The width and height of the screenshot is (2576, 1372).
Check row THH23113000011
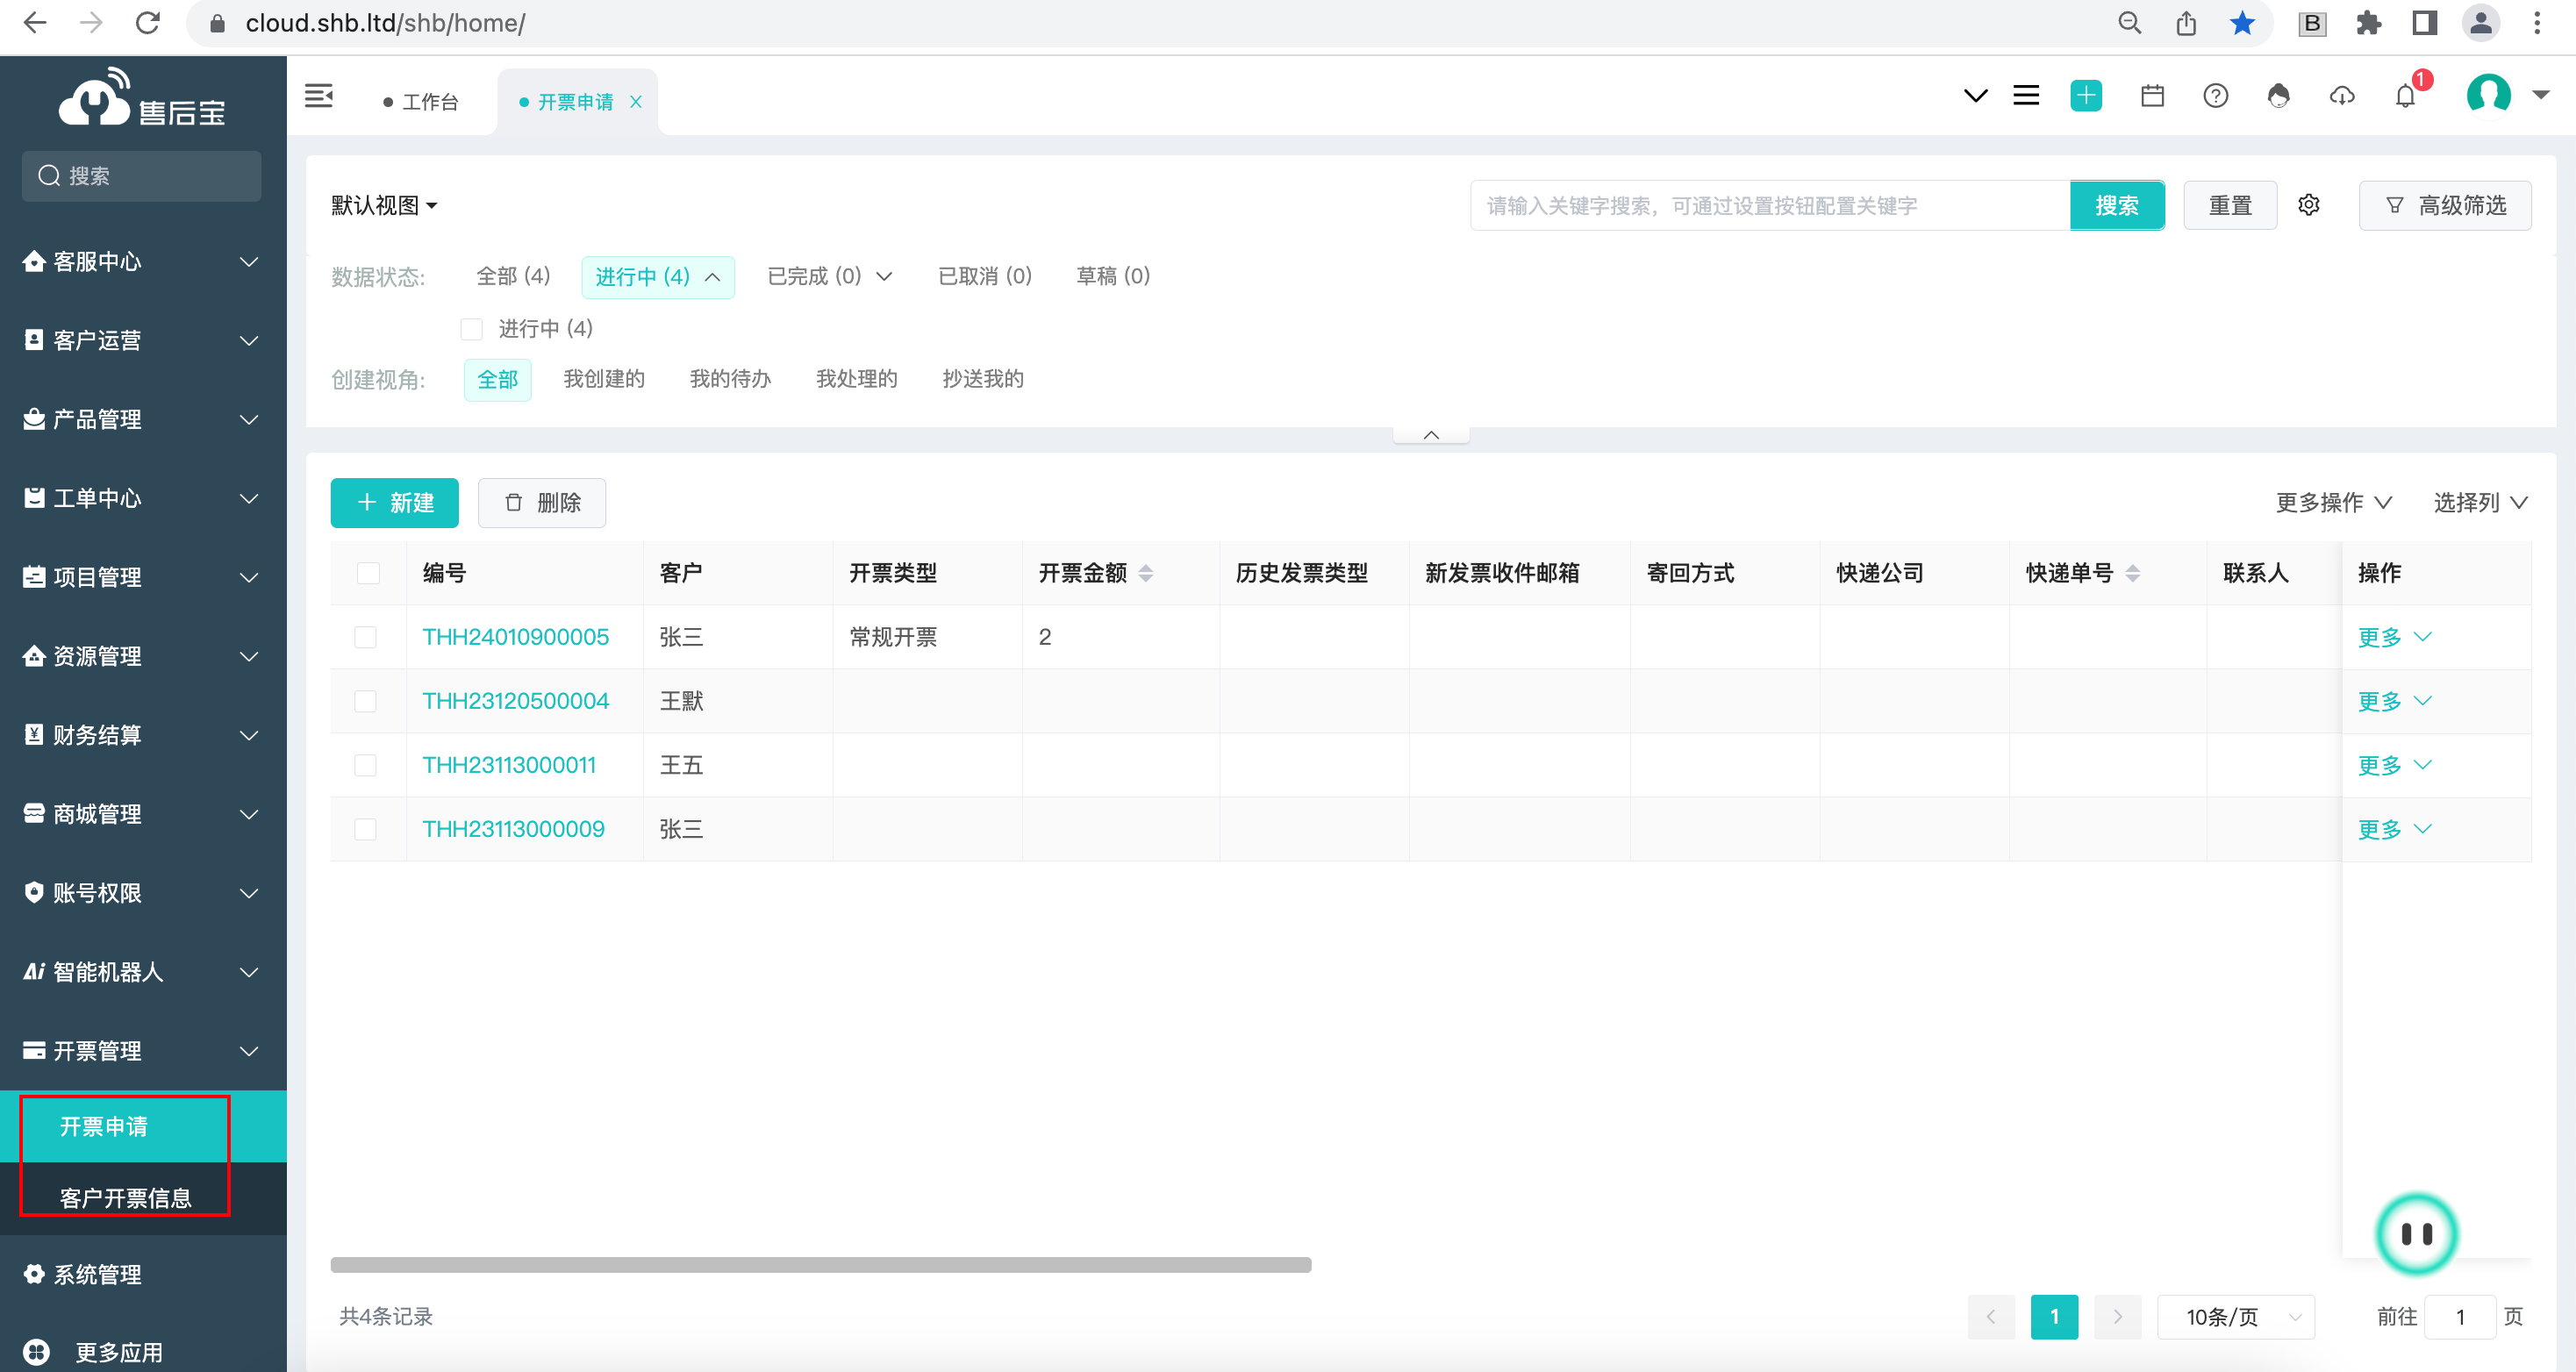366,765
